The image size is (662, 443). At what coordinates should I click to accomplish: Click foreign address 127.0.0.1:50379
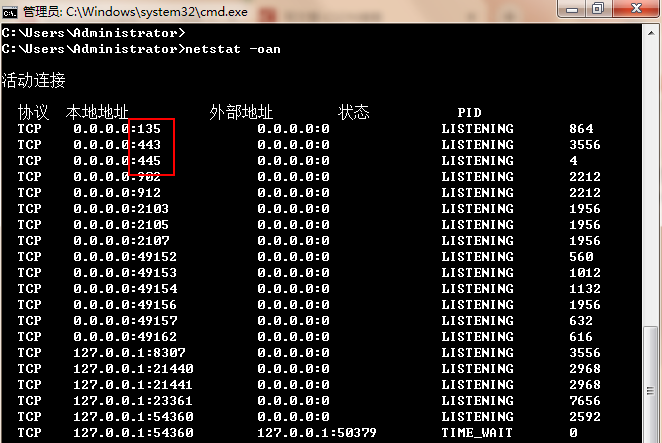[x=317, y=433]
